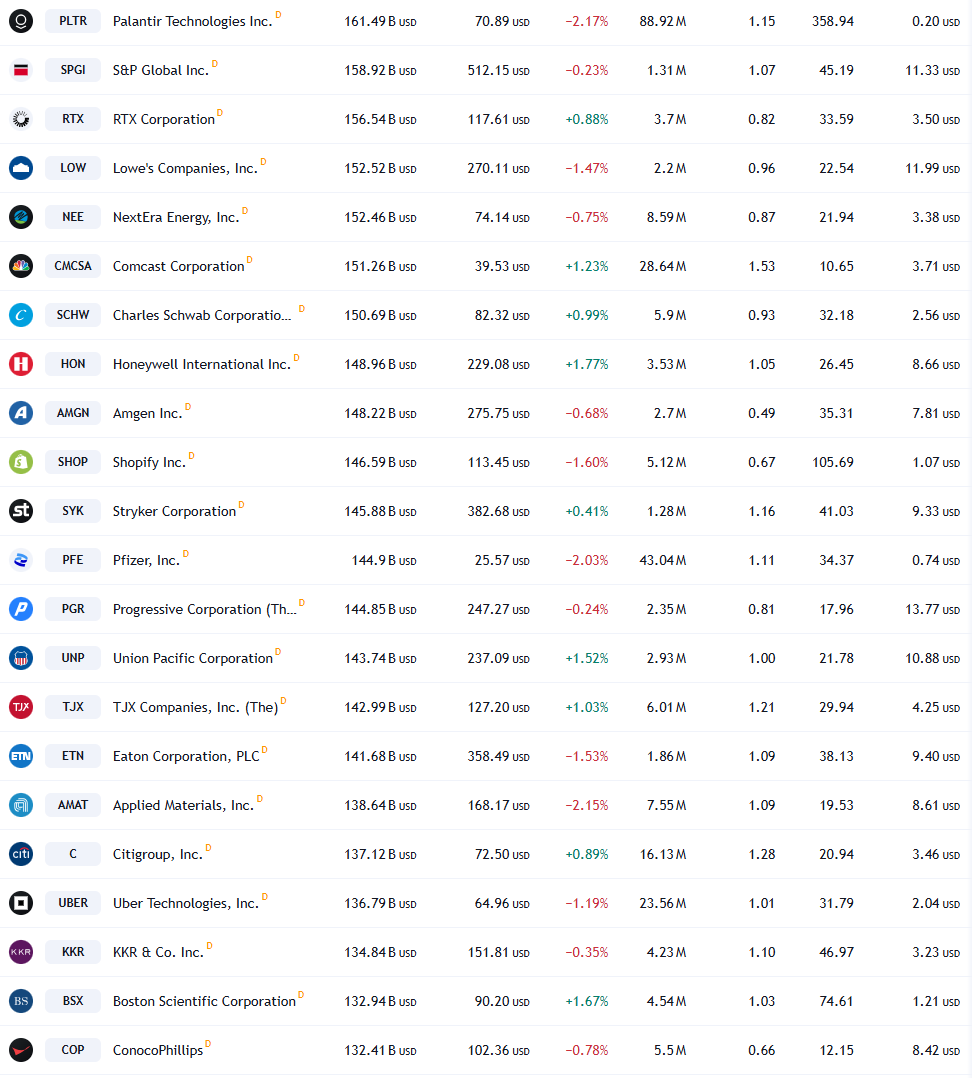Open the SPGI ticker symbol
Viewport: 972px width, 1078px height.
point(73,70)
